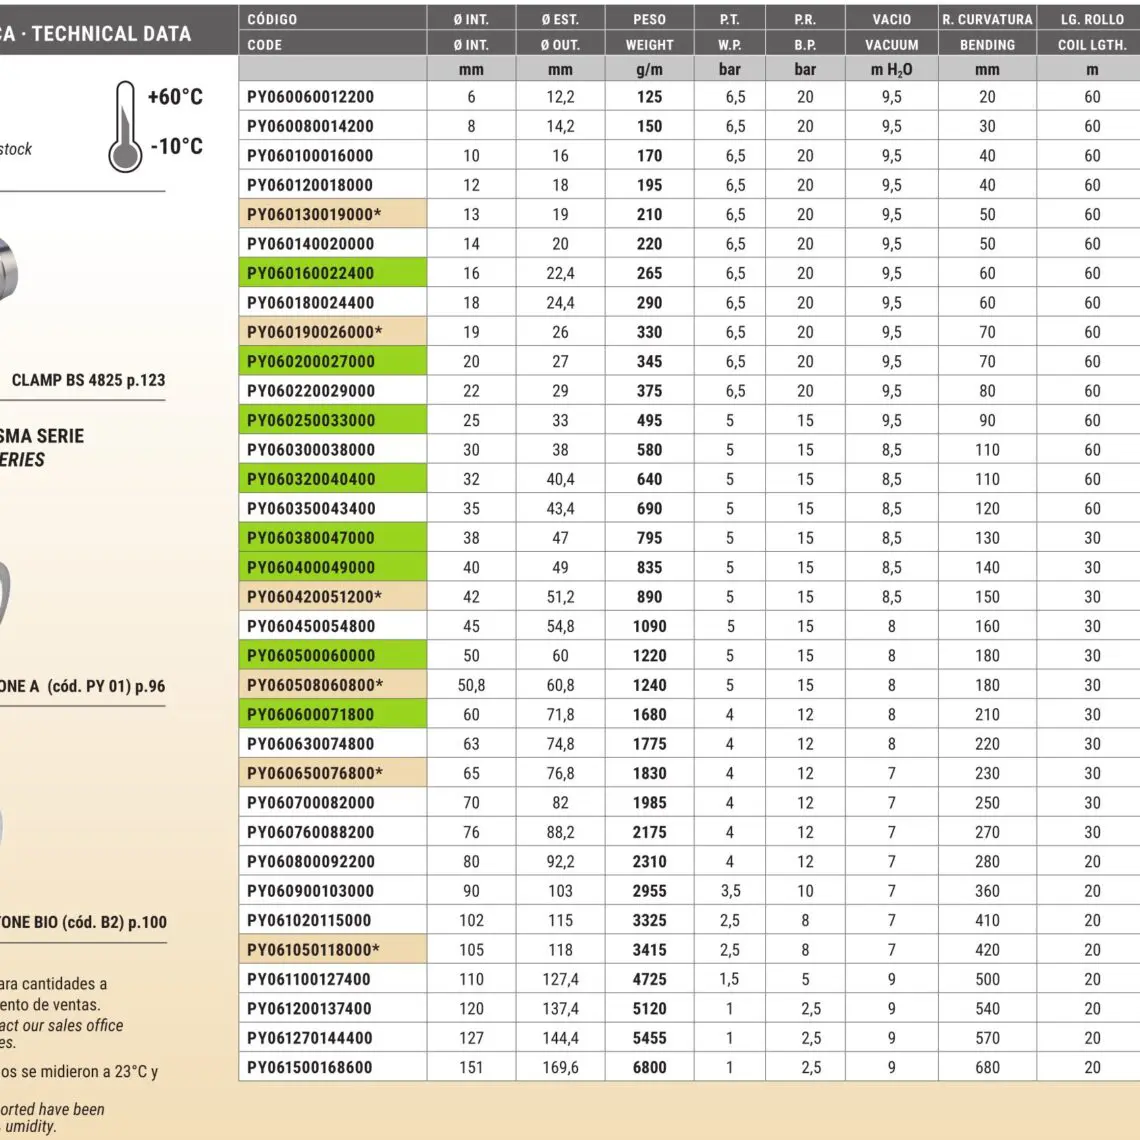Click the VACIO / VACUUM column header

(x=891, y=32)
